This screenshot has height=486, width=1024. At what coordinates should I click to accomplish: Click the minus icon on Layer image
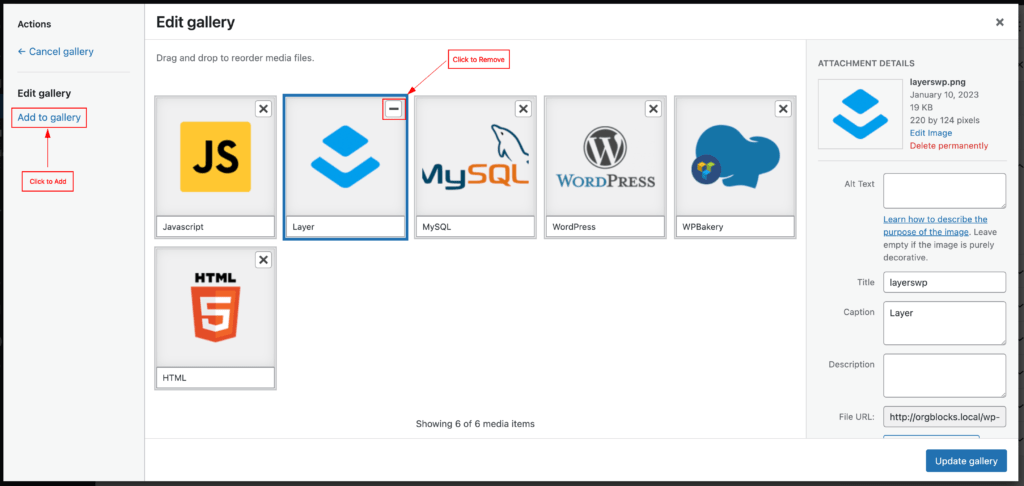[x=394, y=109]
